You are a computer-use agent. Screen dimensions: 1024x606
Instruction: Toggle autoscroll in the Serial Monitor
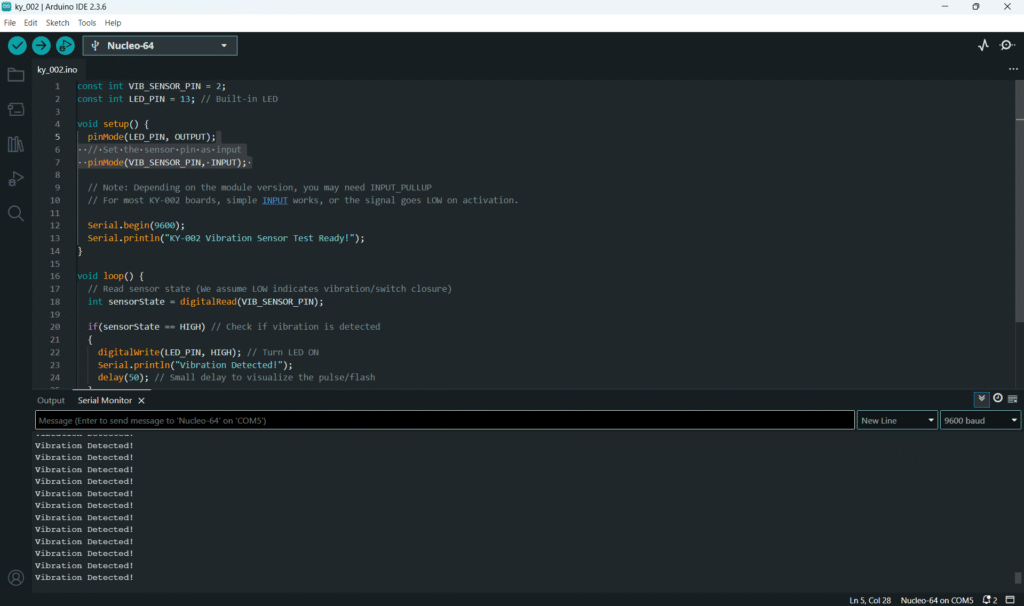(982, 399)
